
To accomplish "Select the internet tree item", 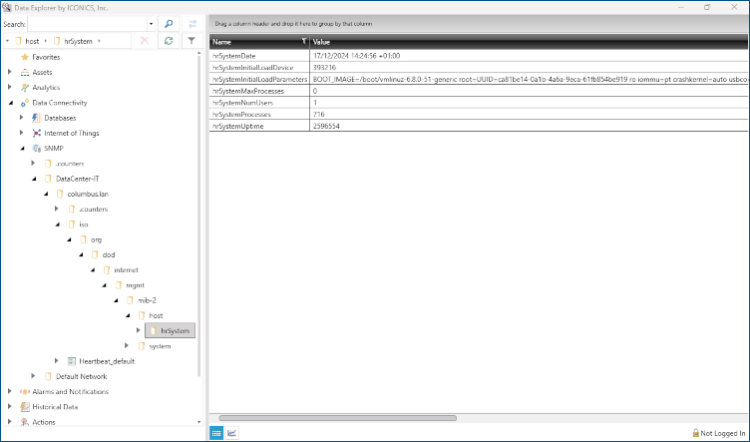I will click(x=126, y=270).
